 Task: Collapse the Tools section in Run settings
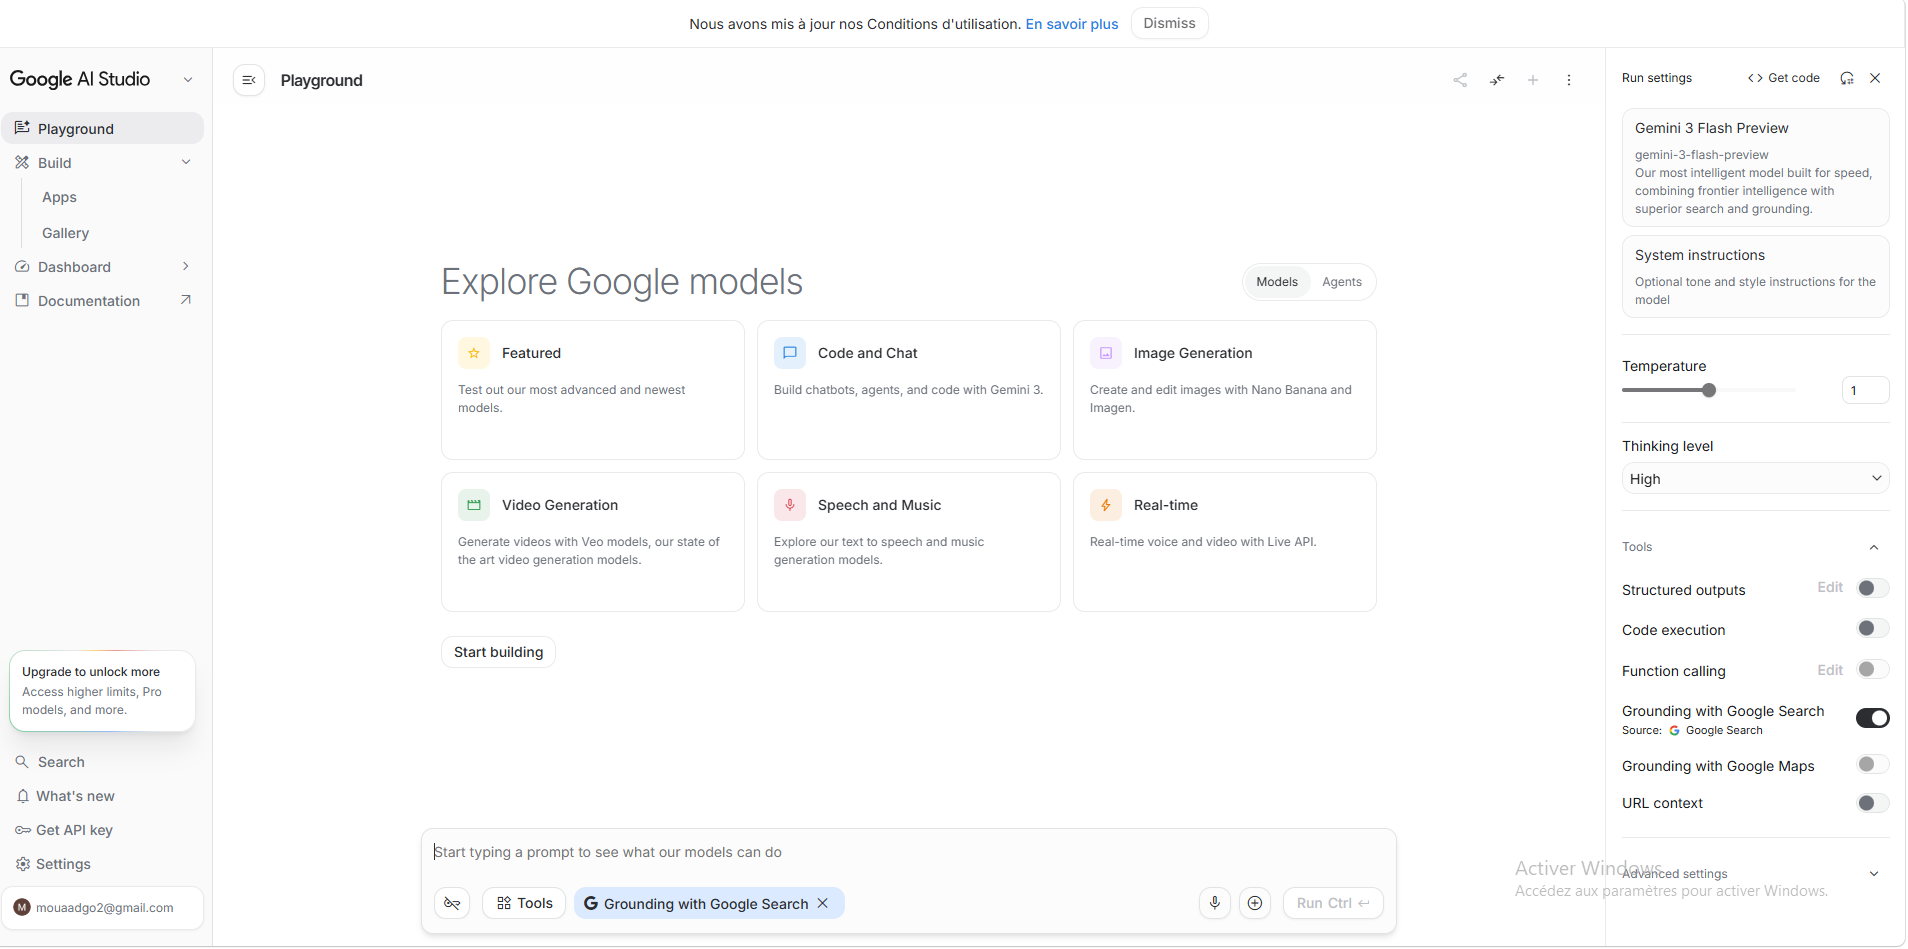[1874, 547]
